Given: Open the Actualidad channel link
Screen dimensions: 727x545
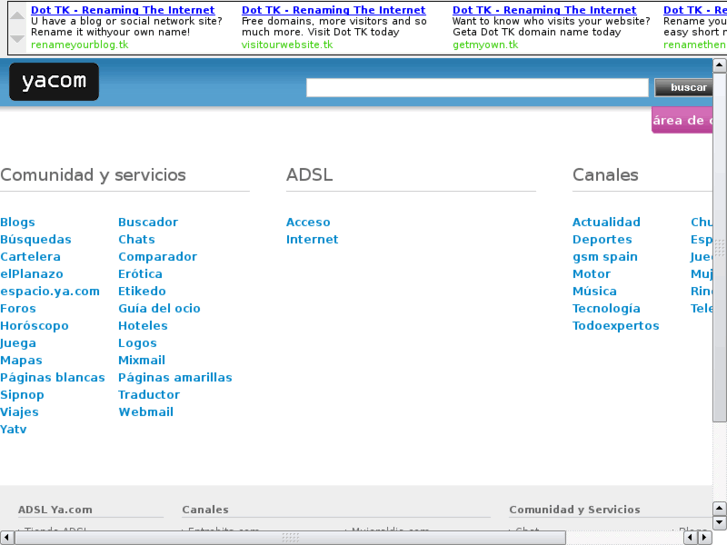Looking at the screenshot, I should tap(606, 222).
